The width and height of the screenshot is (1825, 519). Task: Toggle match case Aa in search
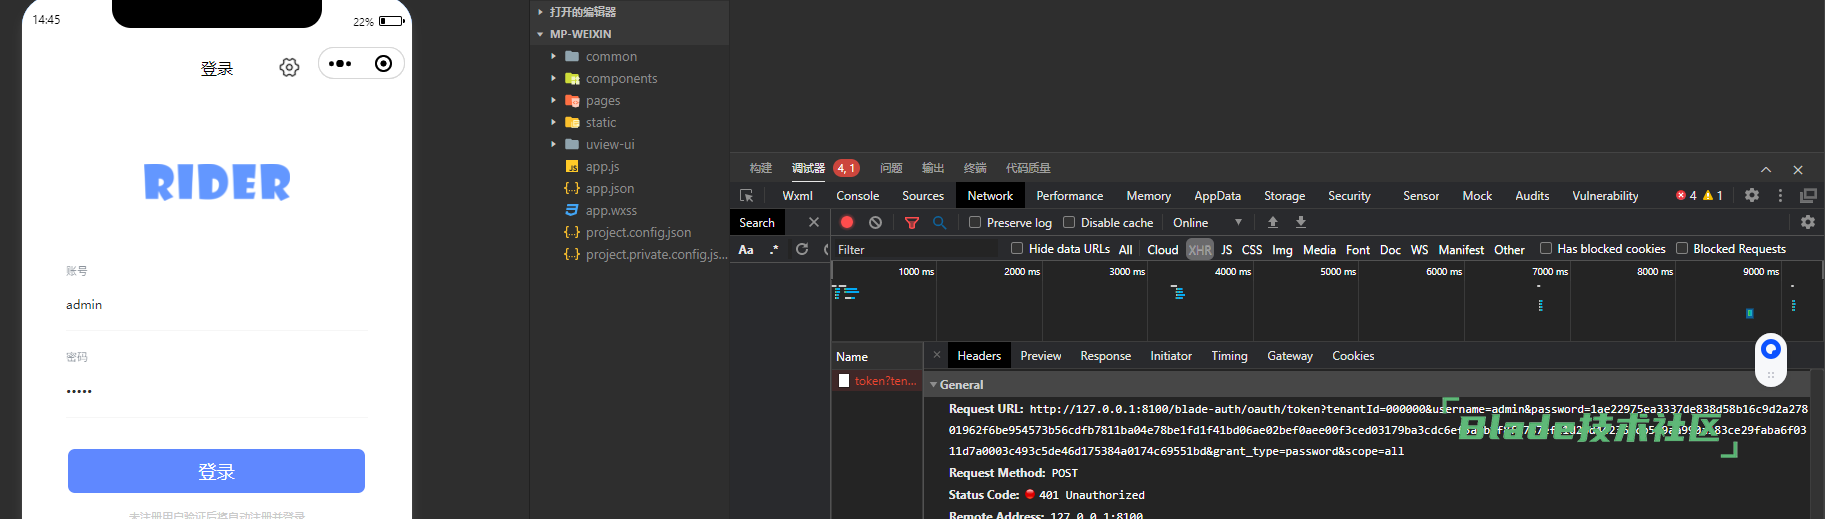point(746,249)
